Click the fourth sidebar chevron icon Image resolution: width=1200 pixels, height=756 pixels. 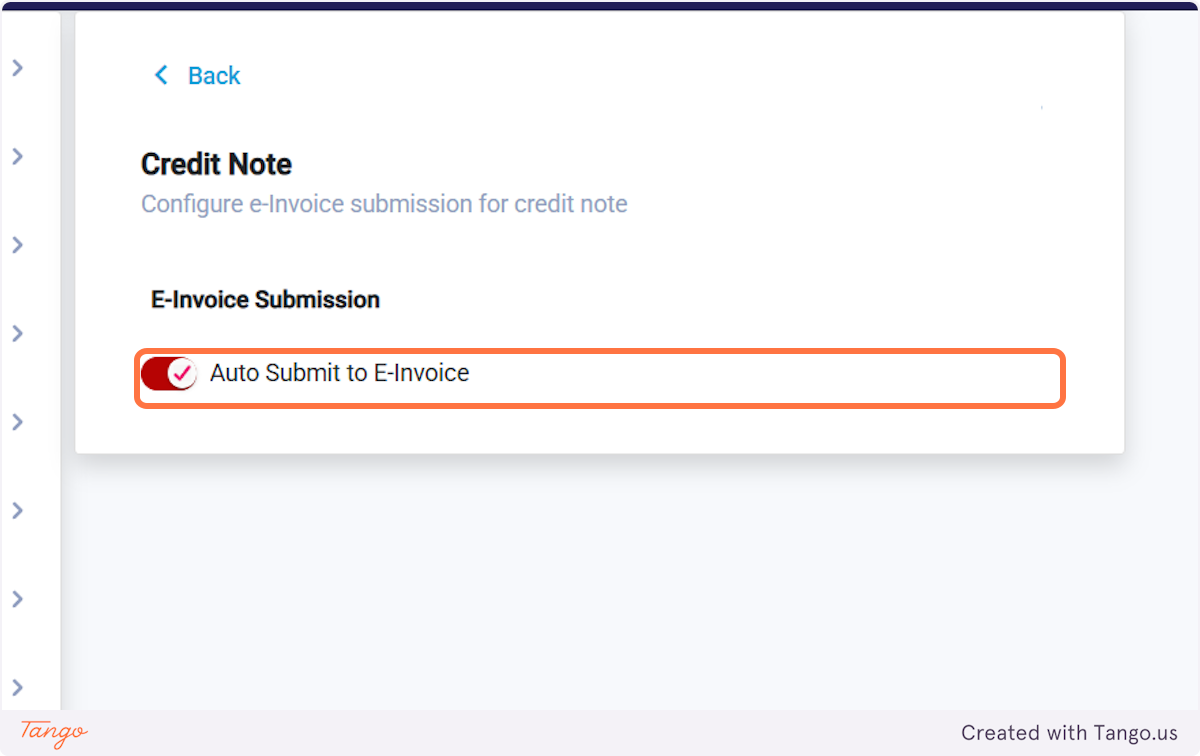[17, 333]
